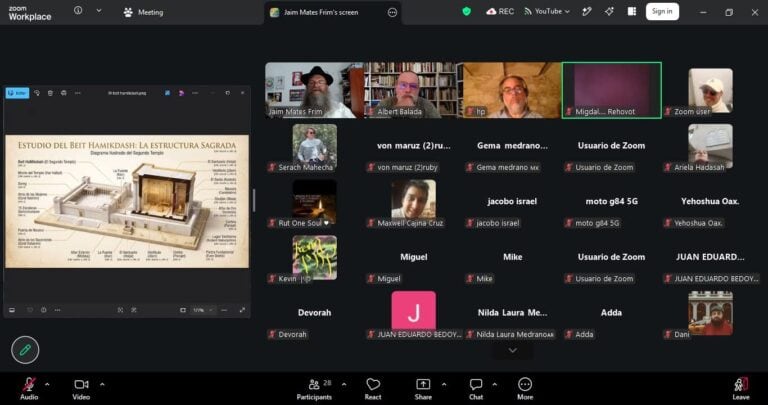
Task: Select the Meeting tab
Action: (144, 12)
